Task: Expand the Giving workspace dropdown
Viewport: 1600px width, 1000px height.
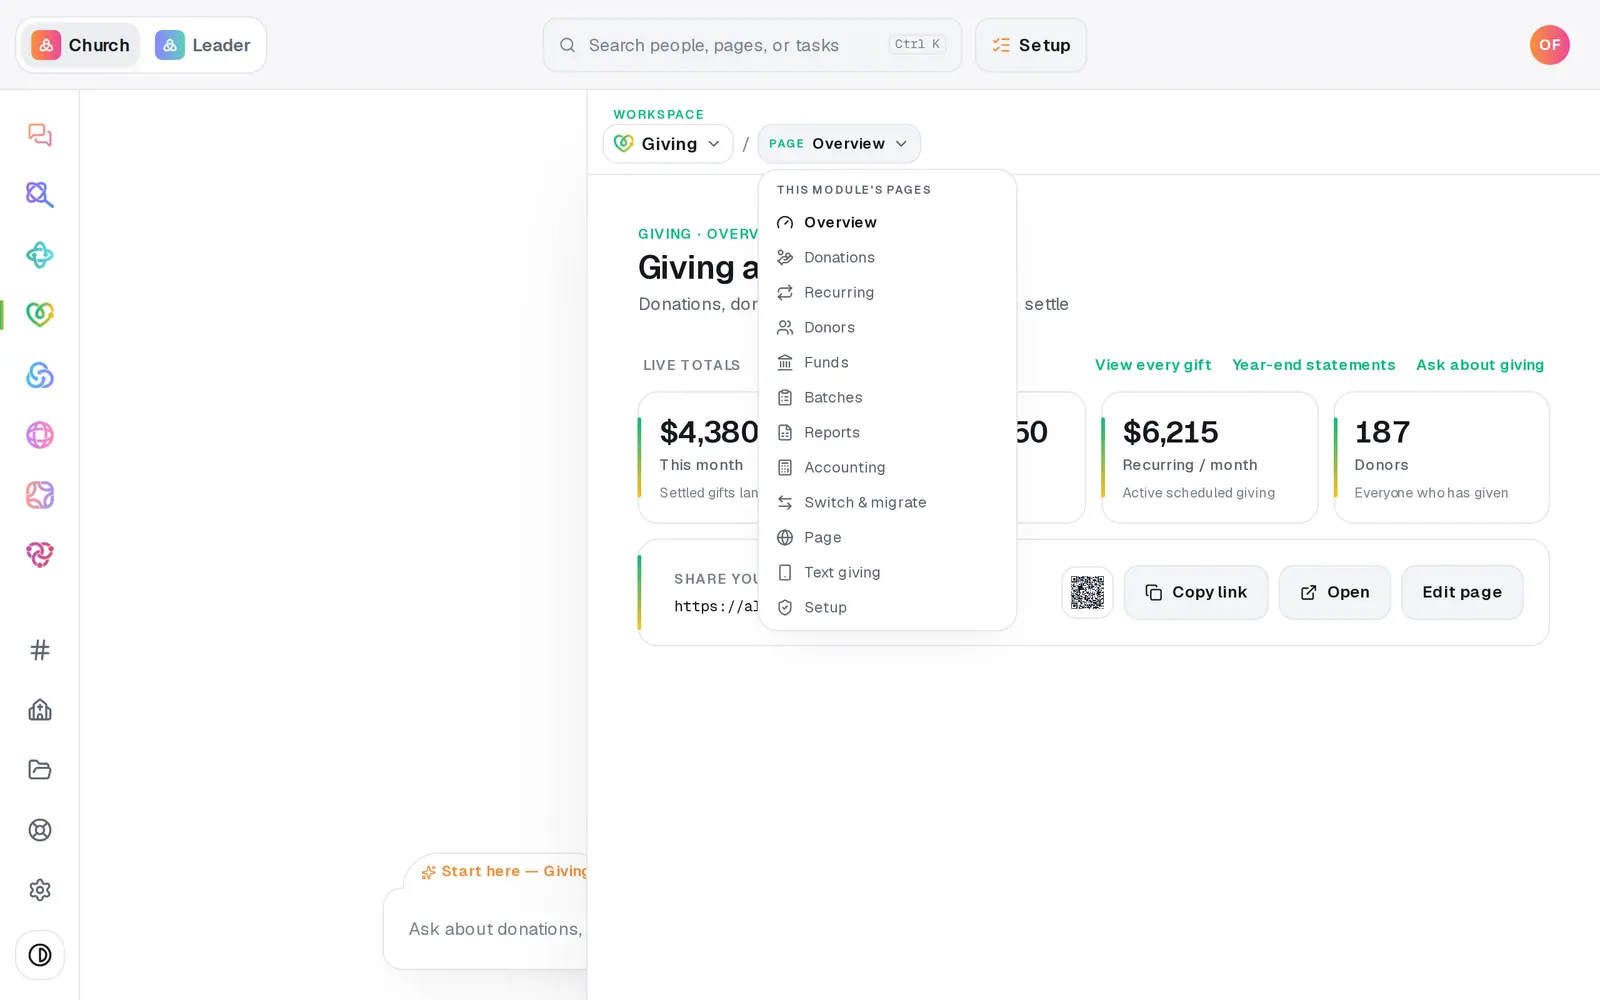Action: pos(668,144)
